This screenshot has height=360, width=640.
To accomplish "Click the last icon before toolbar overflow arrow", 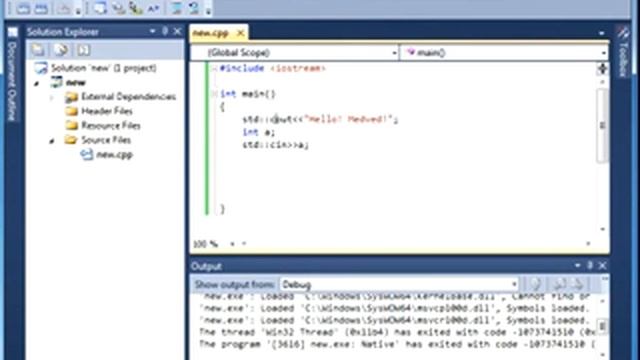I will pos(194,8).
